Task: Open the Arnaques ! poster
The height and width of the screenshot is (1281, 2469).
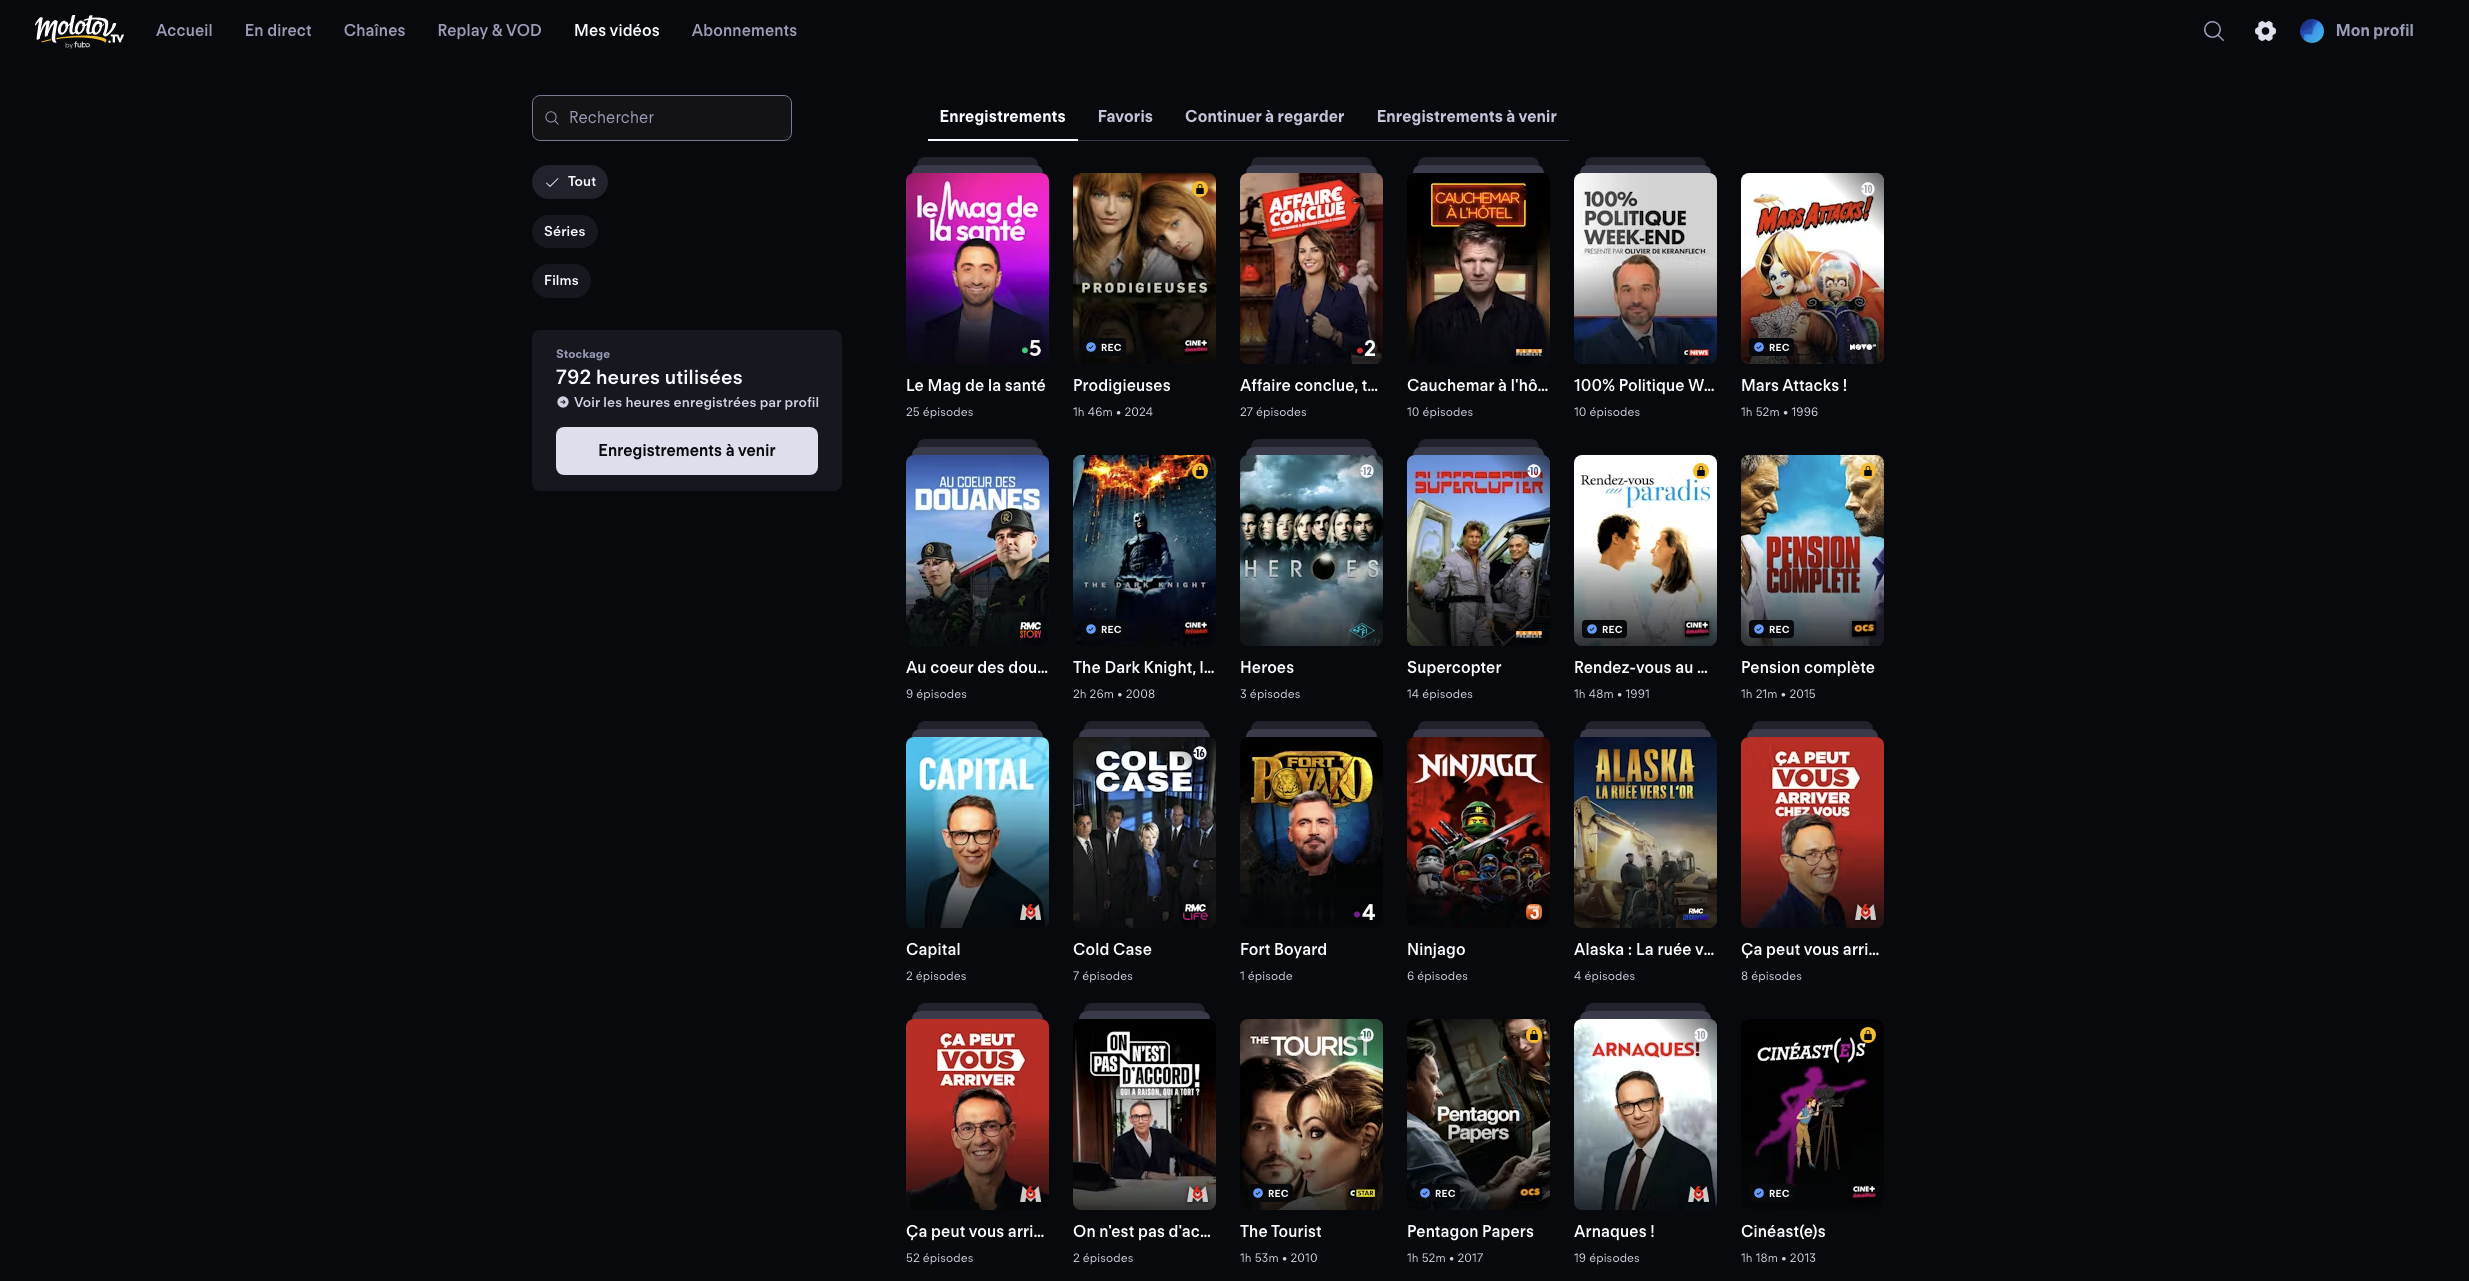Action: (x=1645, y=1114)
